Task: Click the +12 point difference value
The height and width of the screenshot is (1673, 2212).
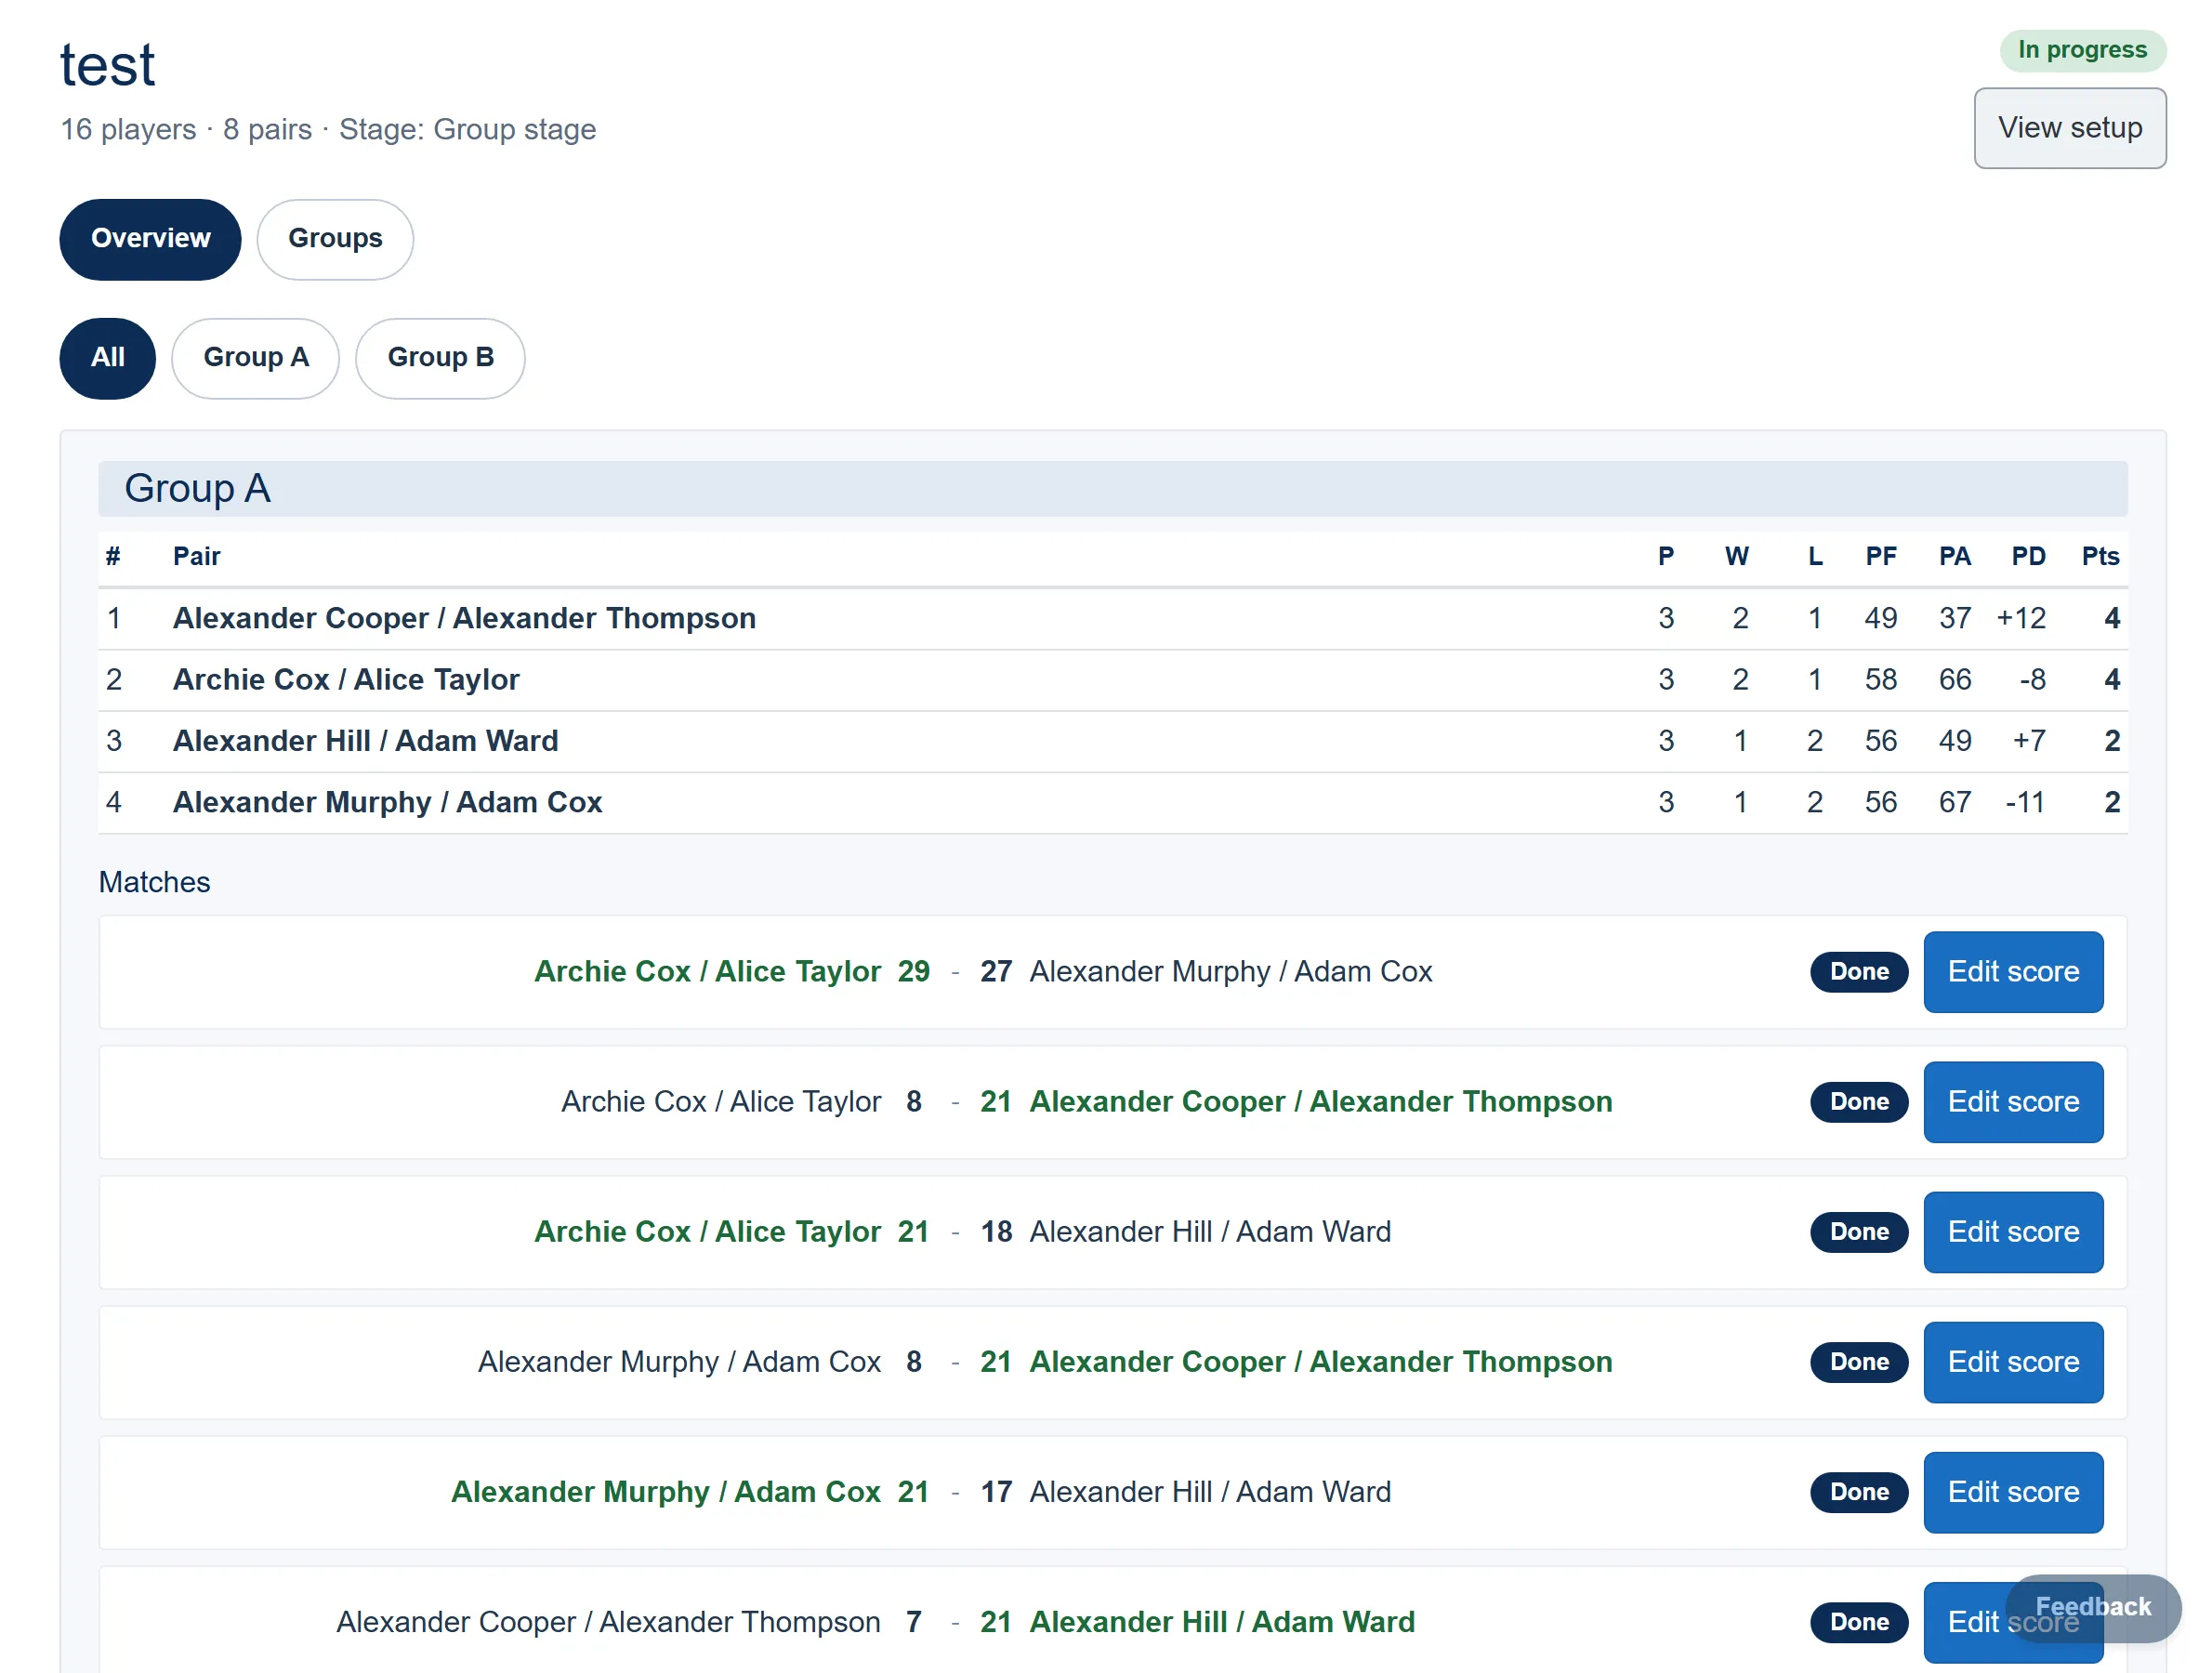Action: coord(2021,618)
